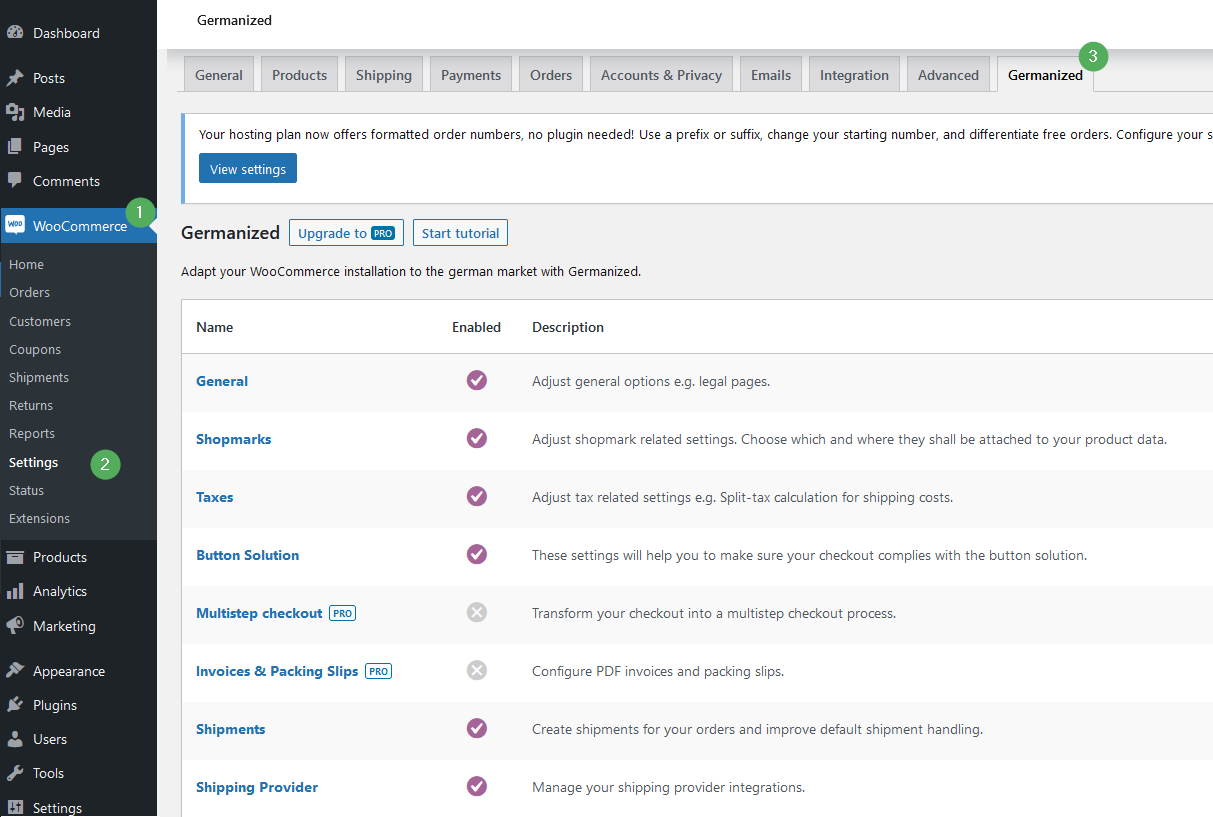Click the Media icon in sidebar
Viewport: 1213px width, 817px height.
[15, 112]
